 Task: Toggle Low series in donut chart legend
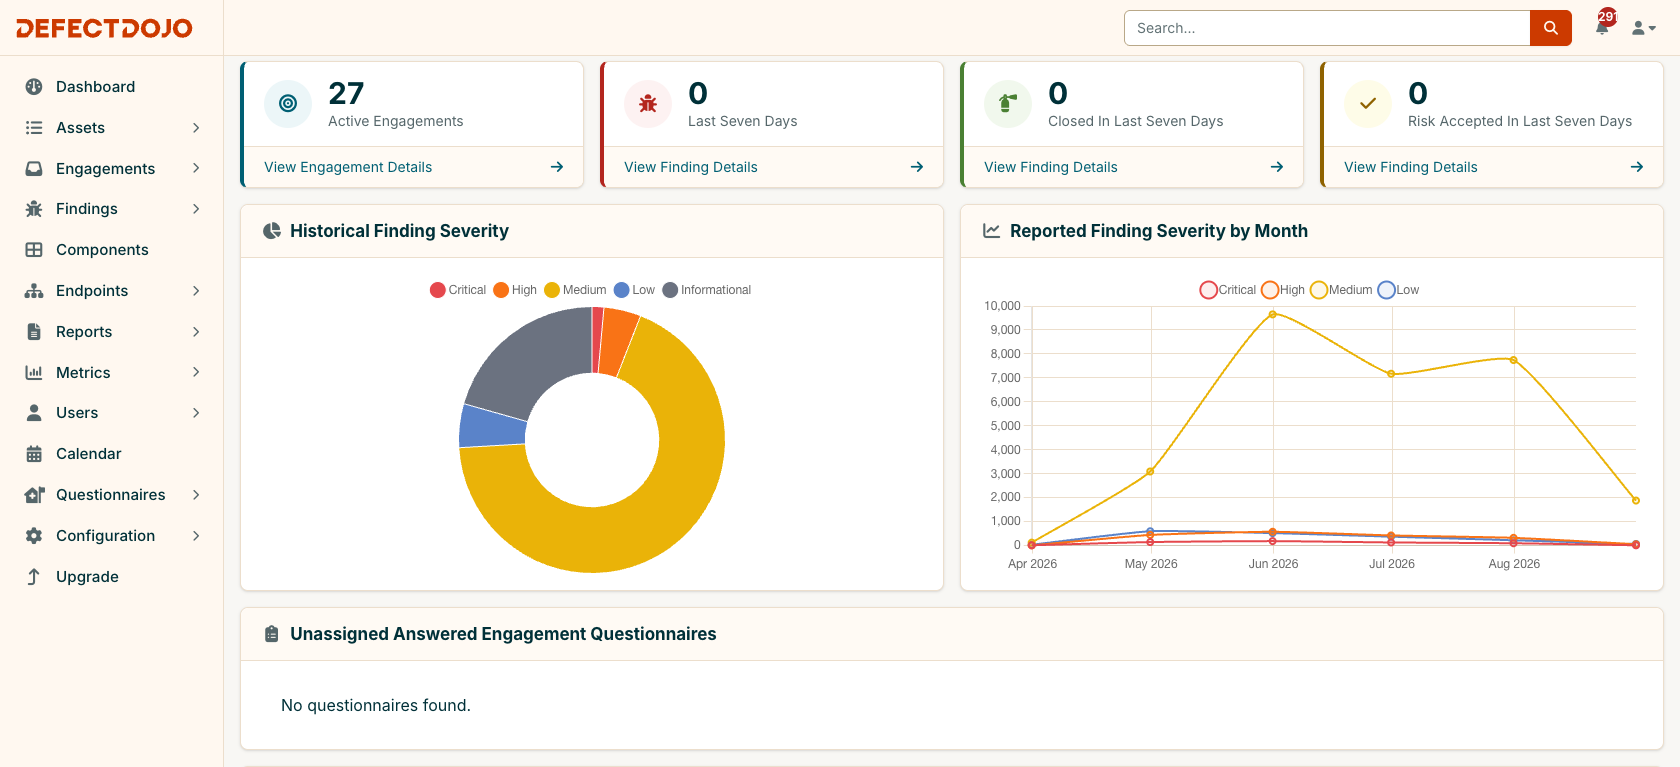pyautogui.click(x=634, y=290)
